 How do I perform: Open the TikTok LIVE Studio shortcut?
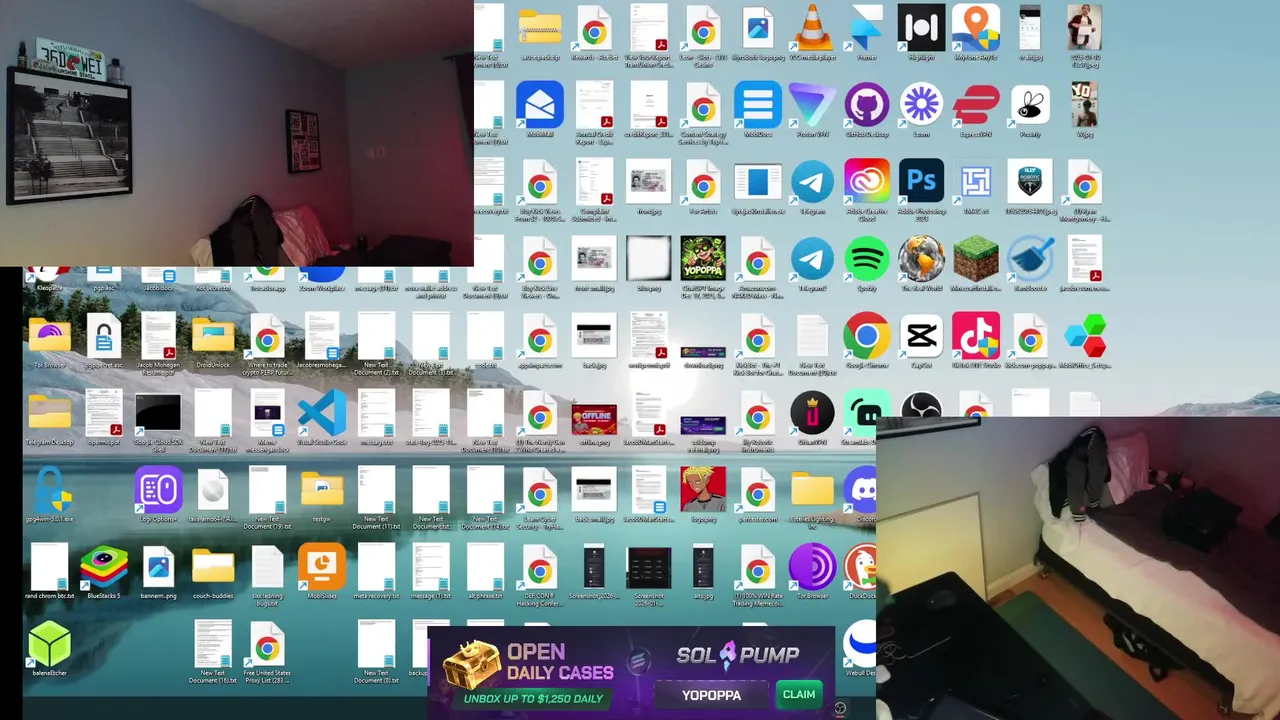[x=976, y=337]
